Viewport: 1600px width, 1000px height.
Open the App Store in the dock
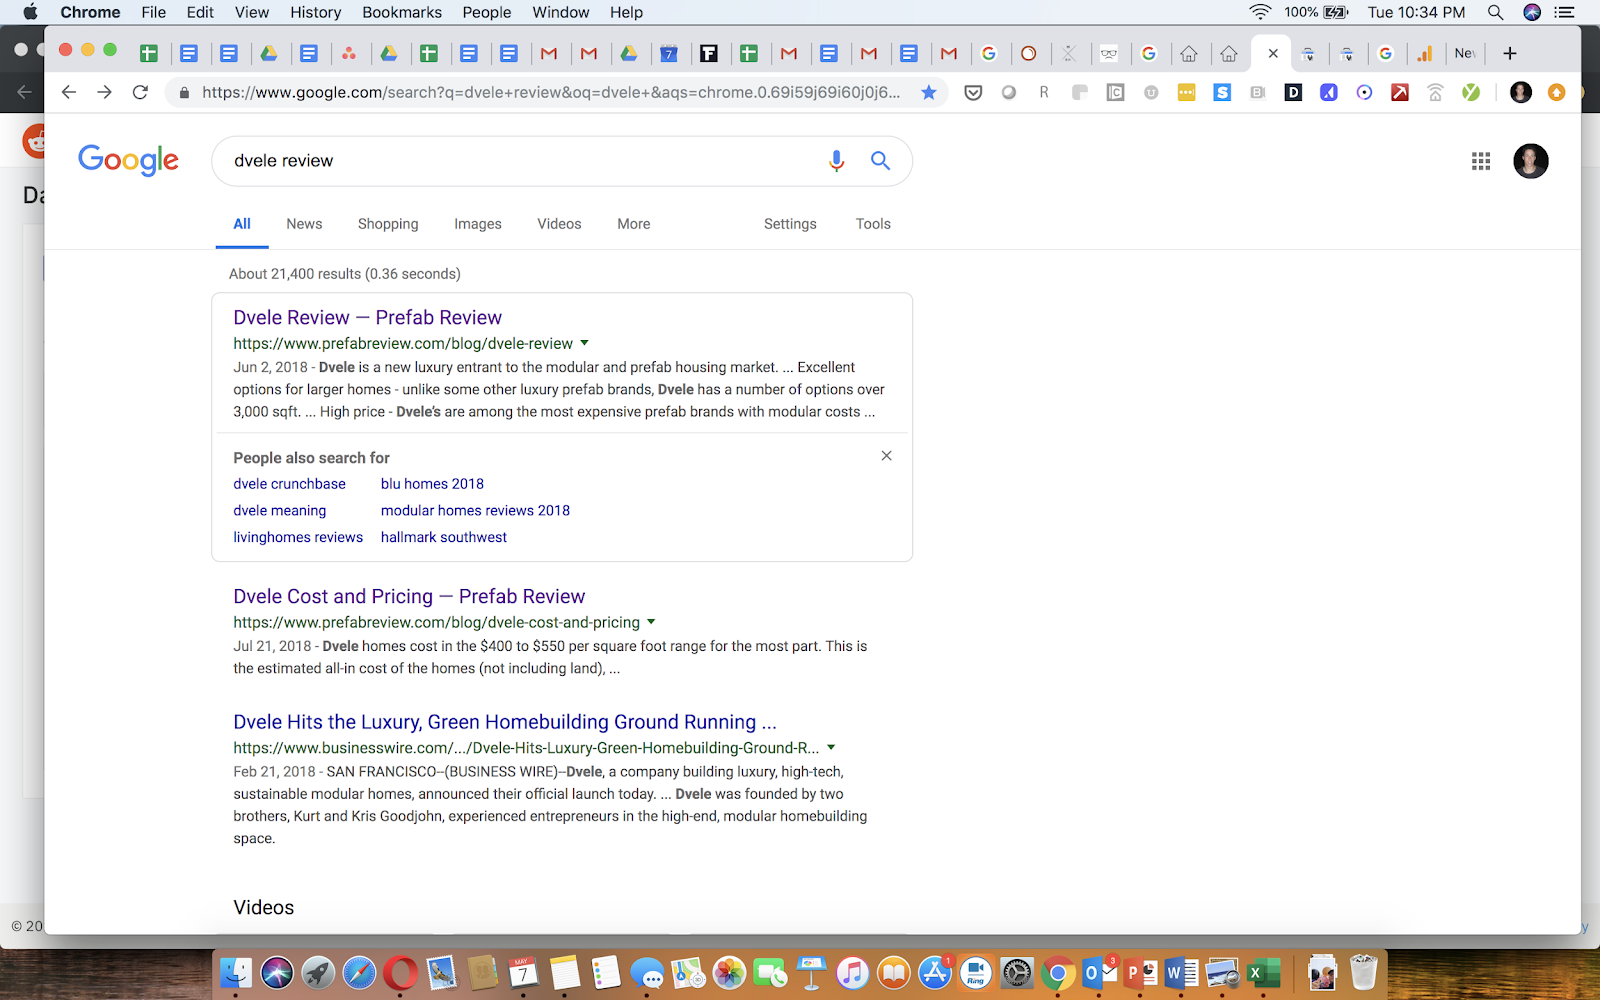pos(935,972)
